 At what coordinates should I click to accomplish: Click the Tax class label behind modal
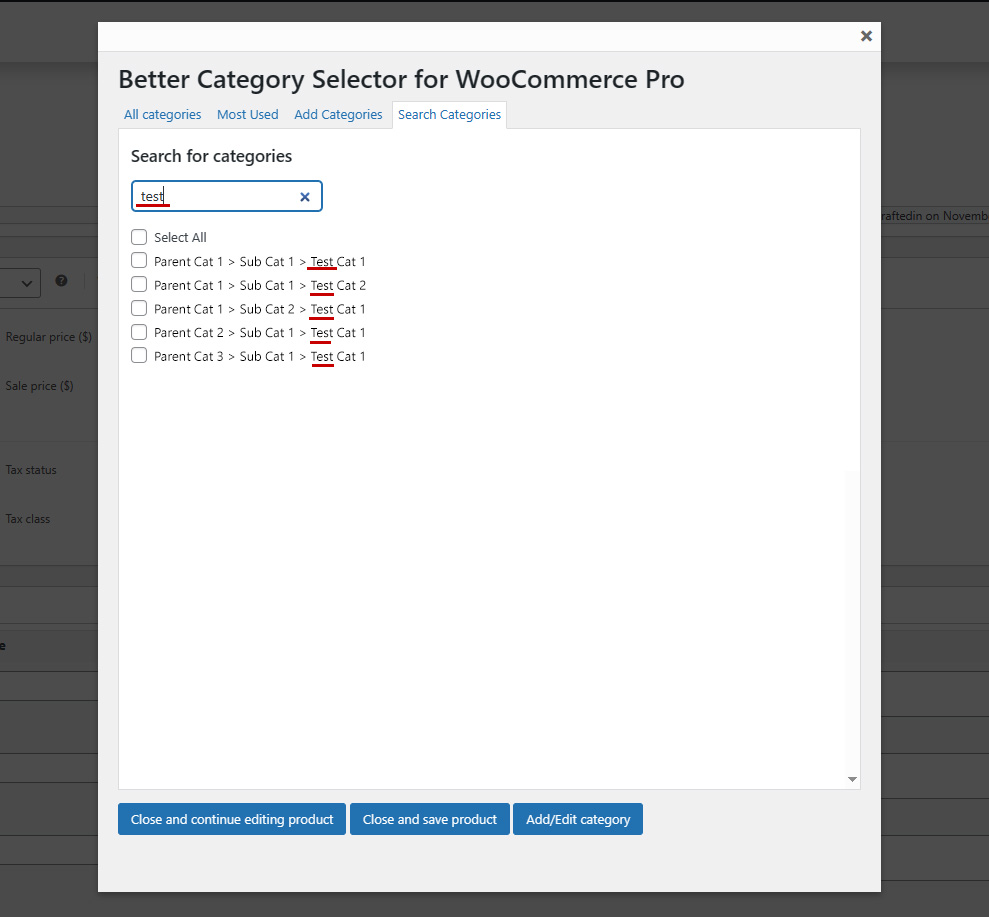point(28,519)
